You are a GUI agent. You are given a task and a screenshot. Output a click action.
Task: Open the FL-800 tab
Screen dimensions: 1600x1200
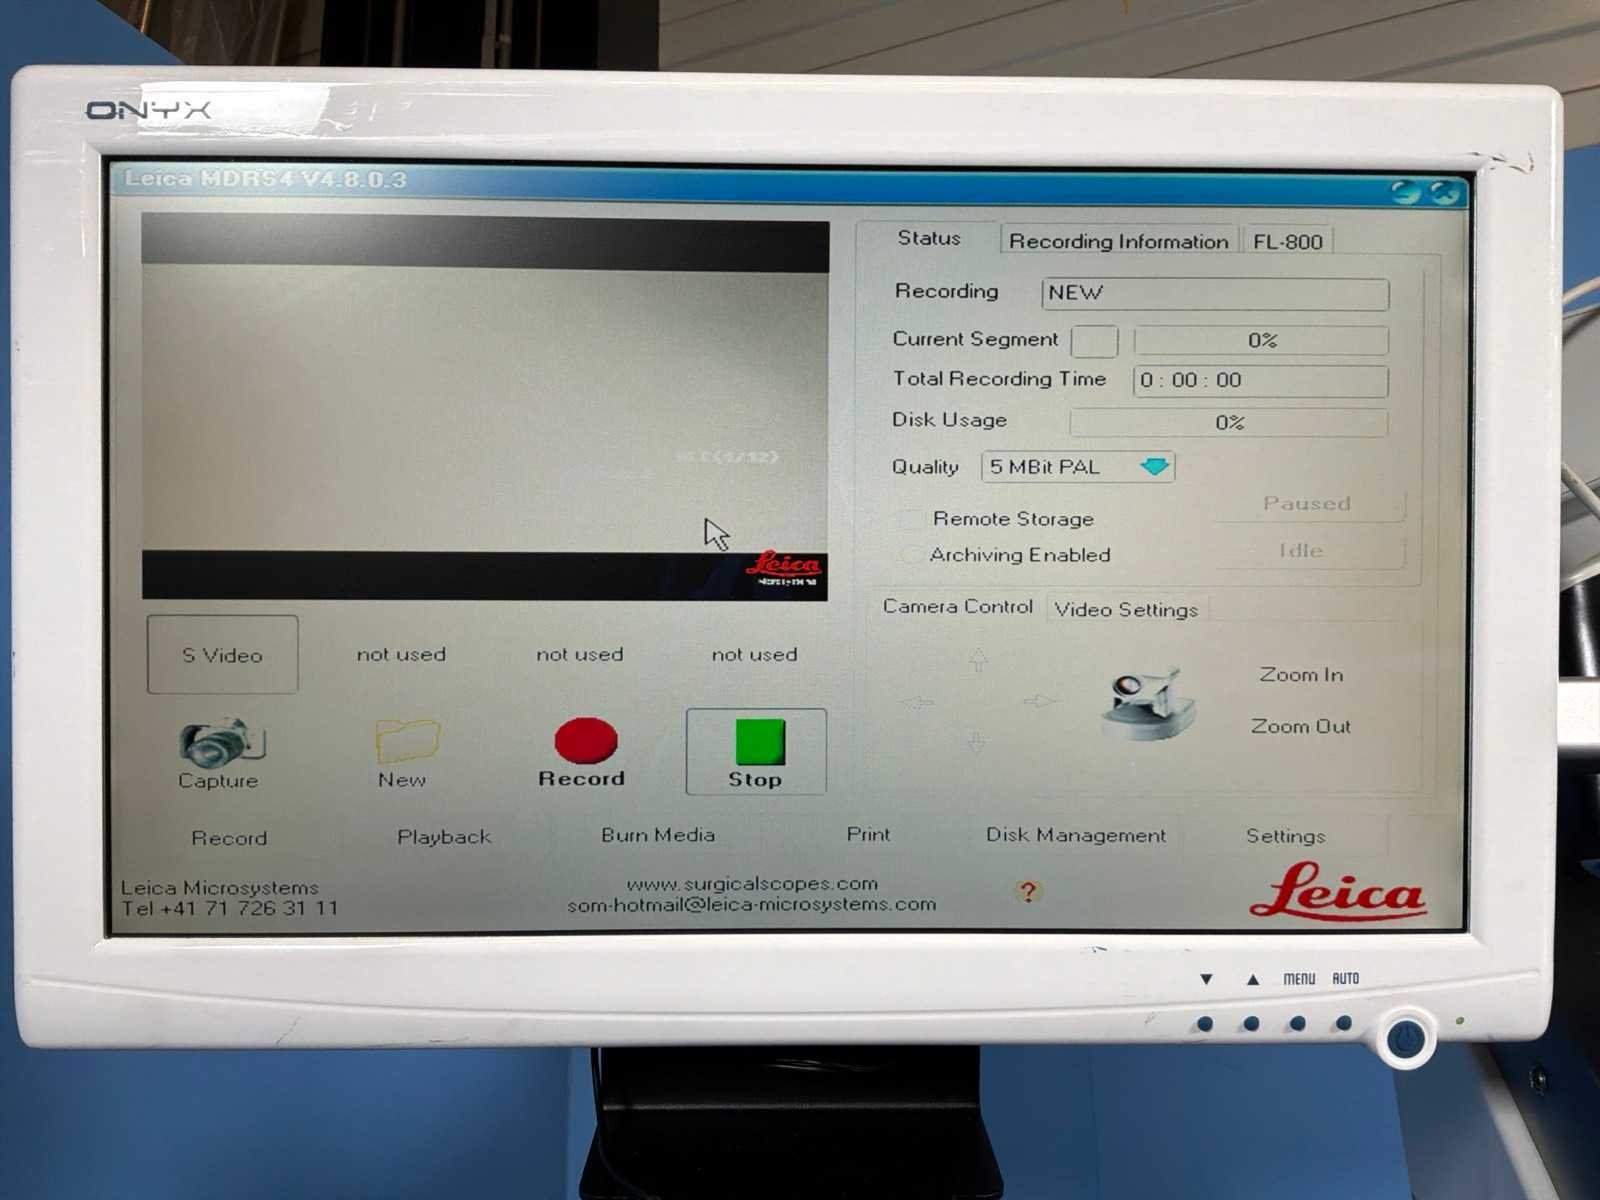click(1287, 241)
